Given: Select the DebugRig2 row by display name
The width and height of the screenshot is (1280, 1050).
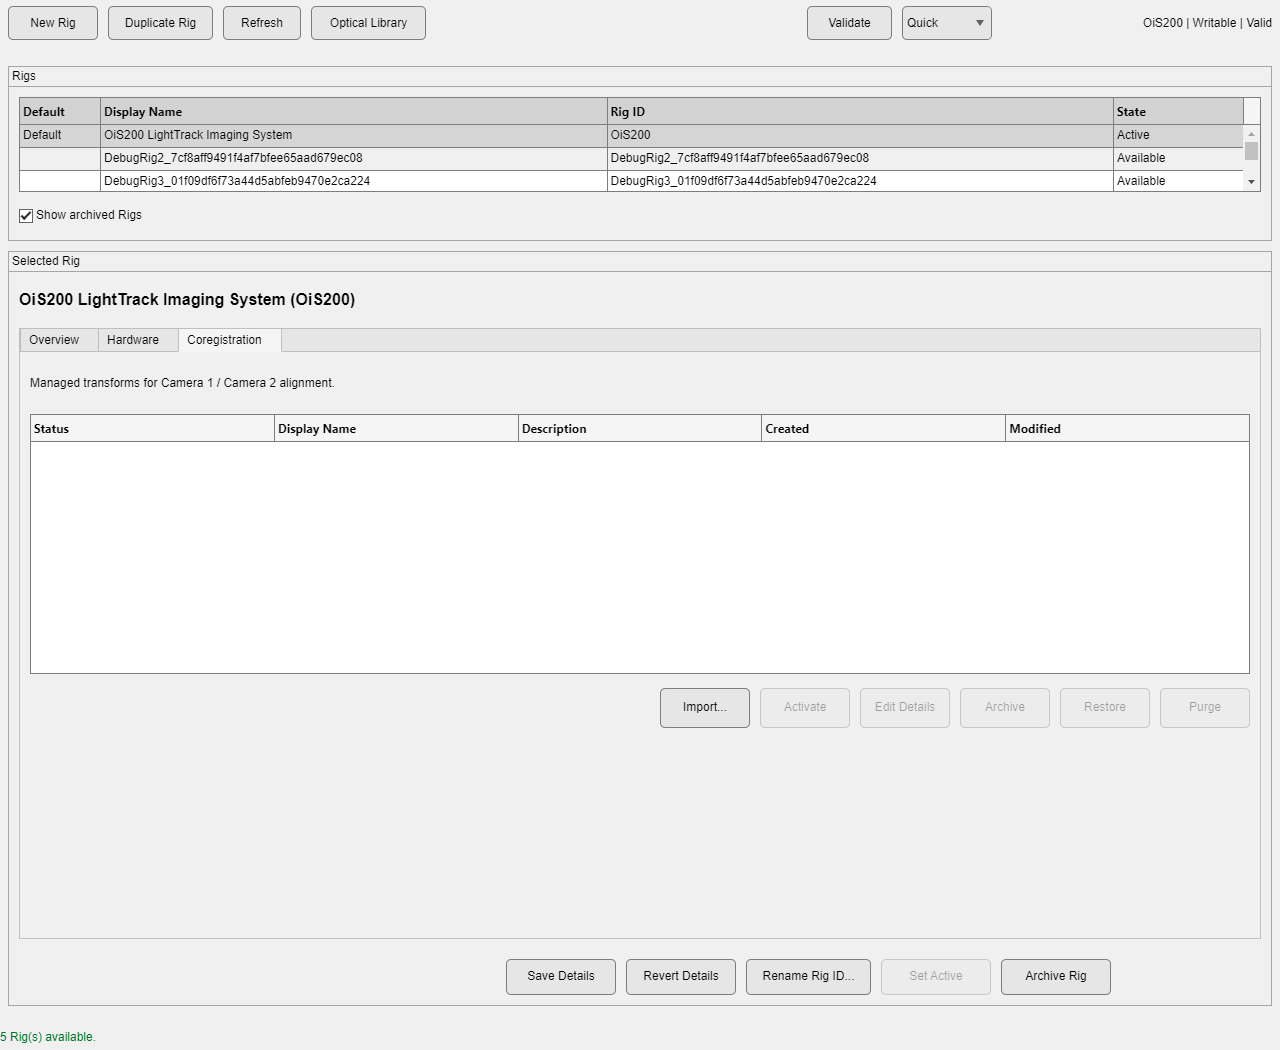Looking at the screenshot, I should pos(353,159).
